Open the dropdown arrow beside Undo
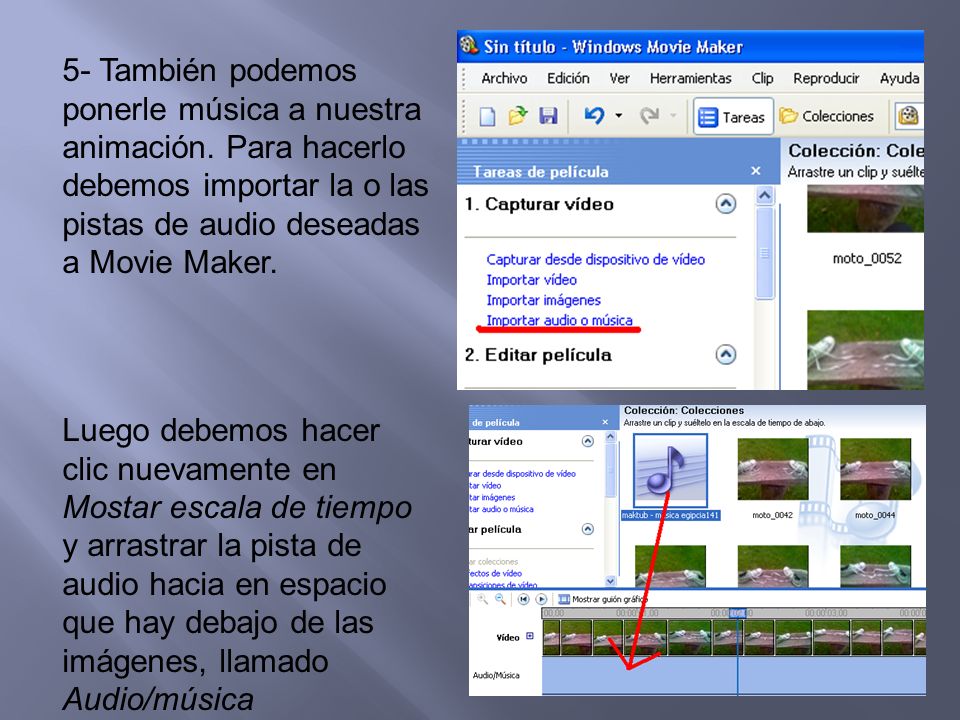This screenshot has width=960, height=720. 619,116
